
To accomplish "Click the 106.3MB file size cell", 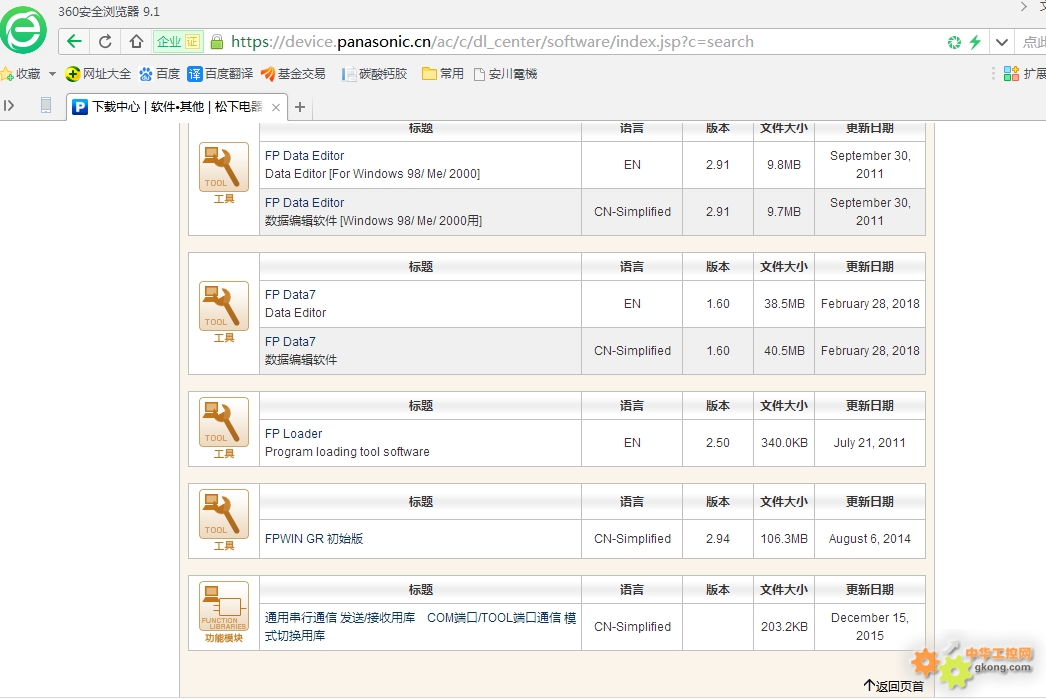I will click(x=784, y=538).
